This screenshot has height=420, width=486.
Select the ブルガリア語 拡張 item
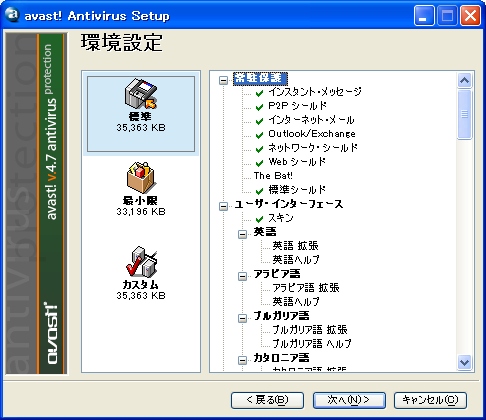[x=310, y=330]
